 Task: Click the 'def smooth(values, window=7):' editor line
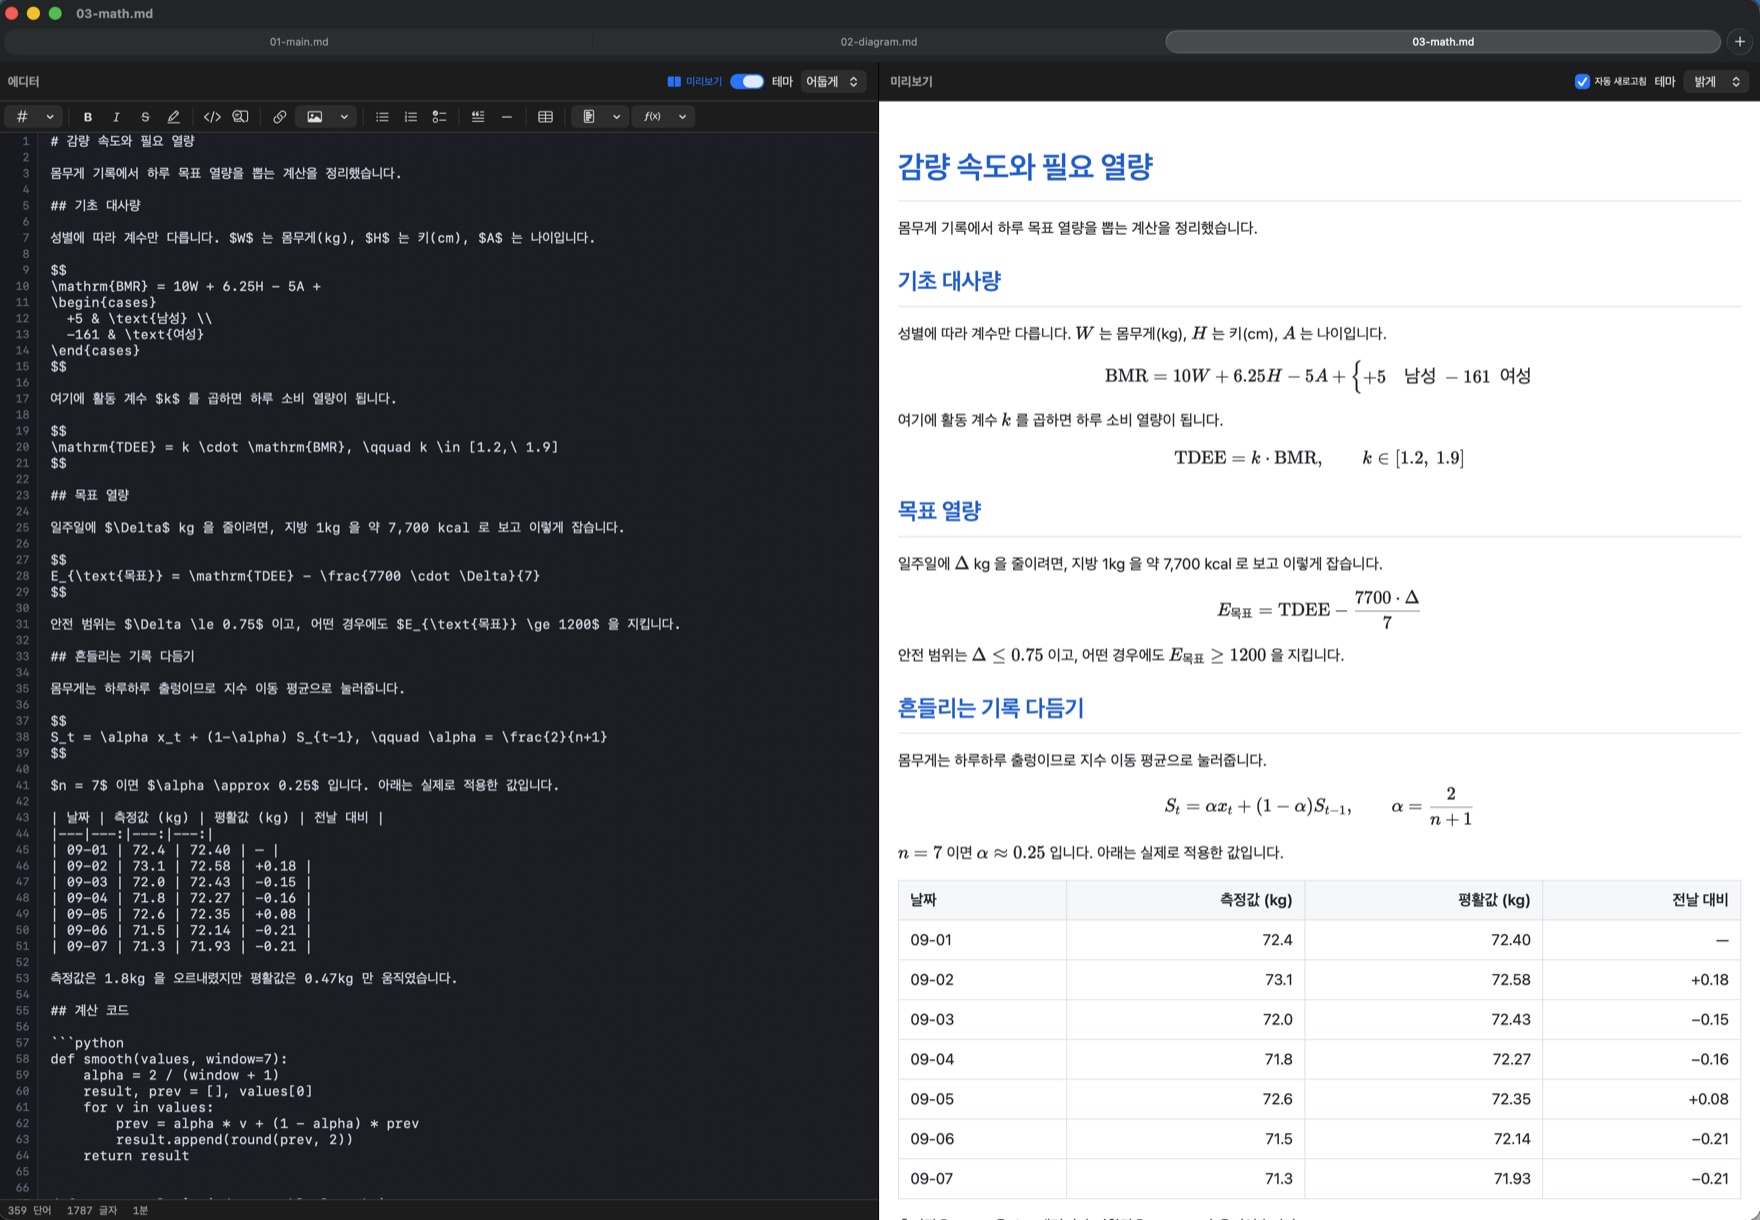(169, 1059)
